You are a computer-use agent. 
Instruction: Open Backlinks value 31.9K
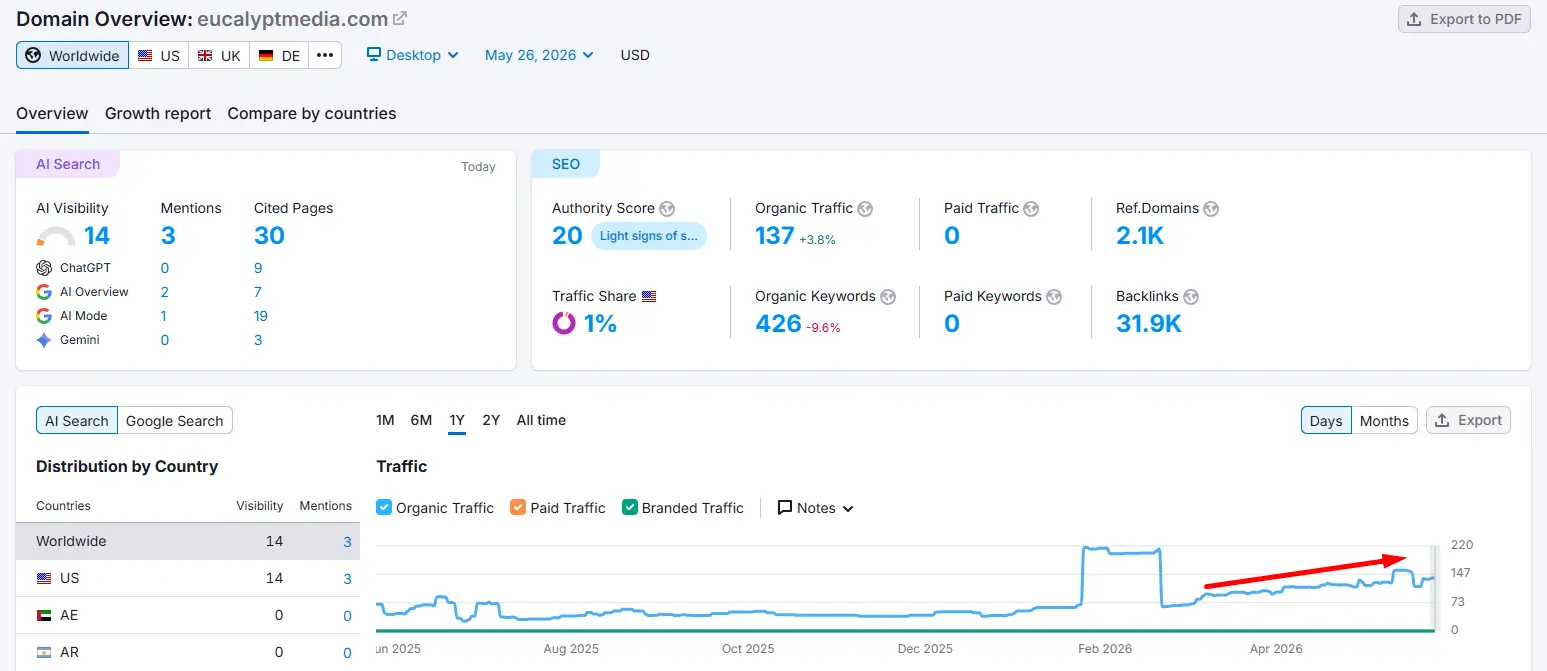1149,323
